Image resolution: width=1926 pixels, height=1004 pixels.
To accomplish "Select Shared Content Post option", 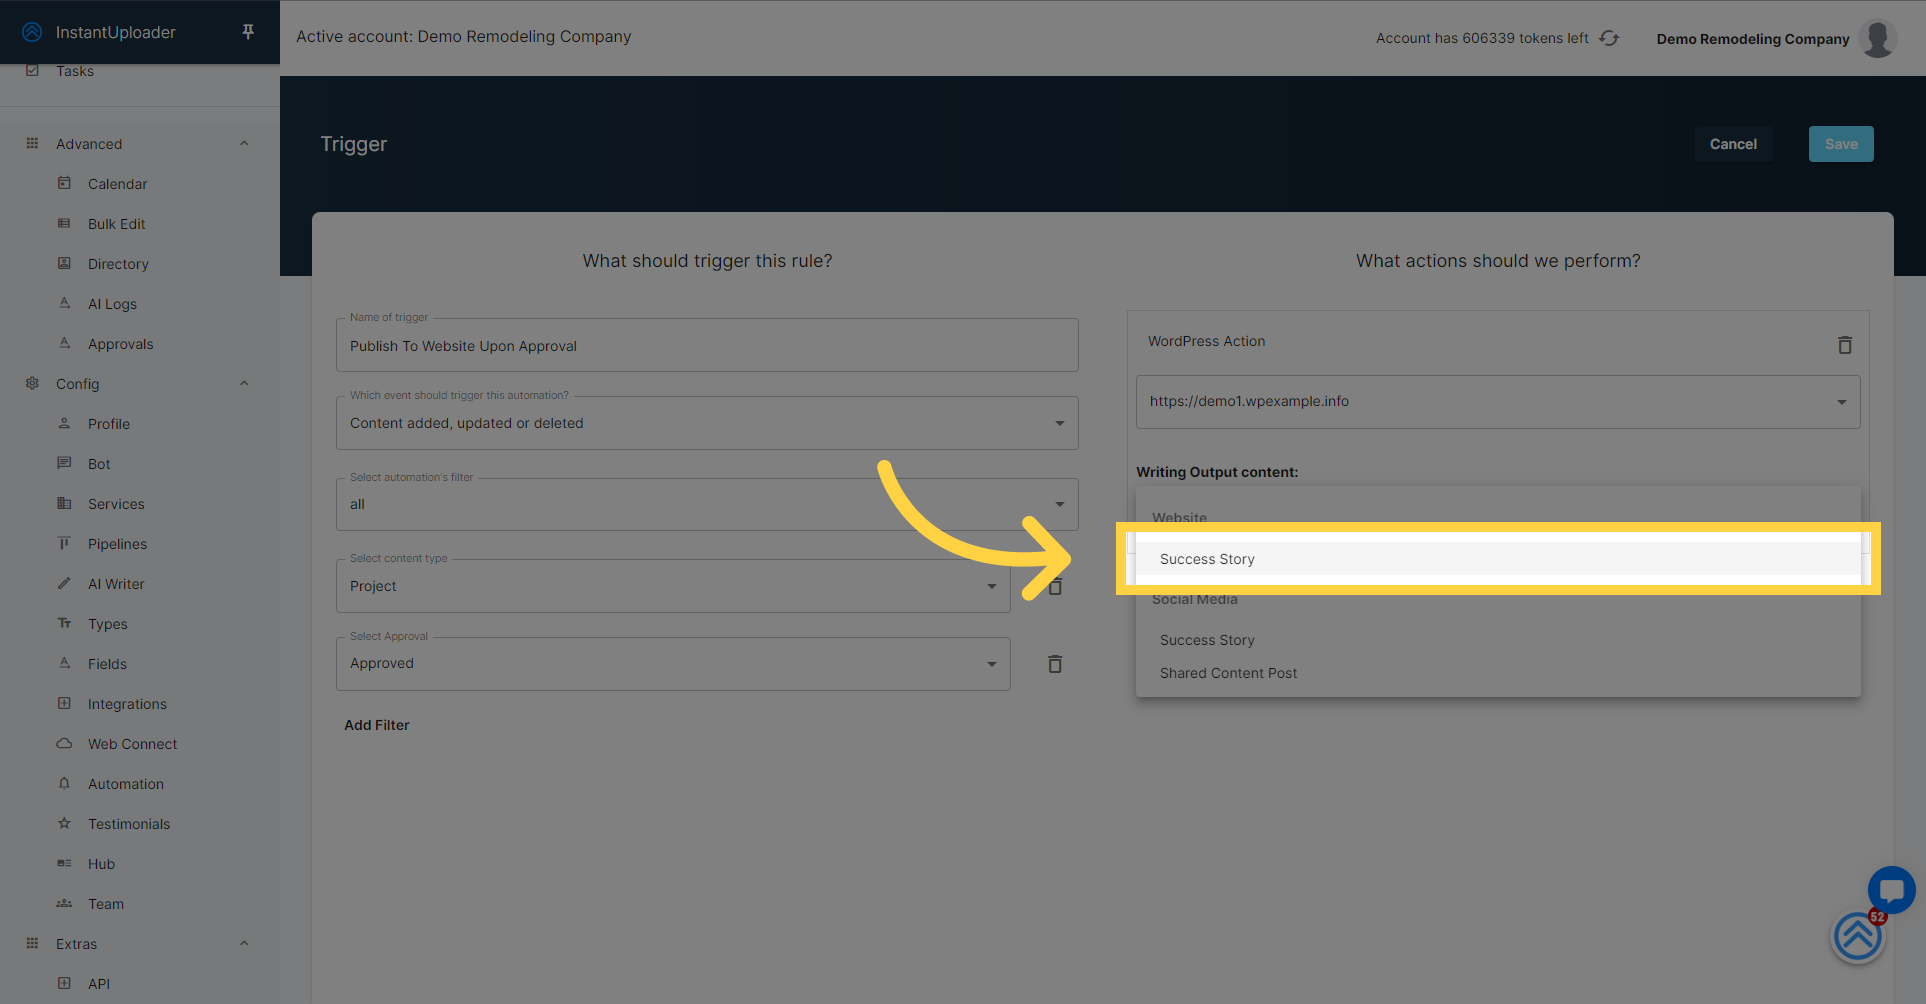I will pos(1498,673).
